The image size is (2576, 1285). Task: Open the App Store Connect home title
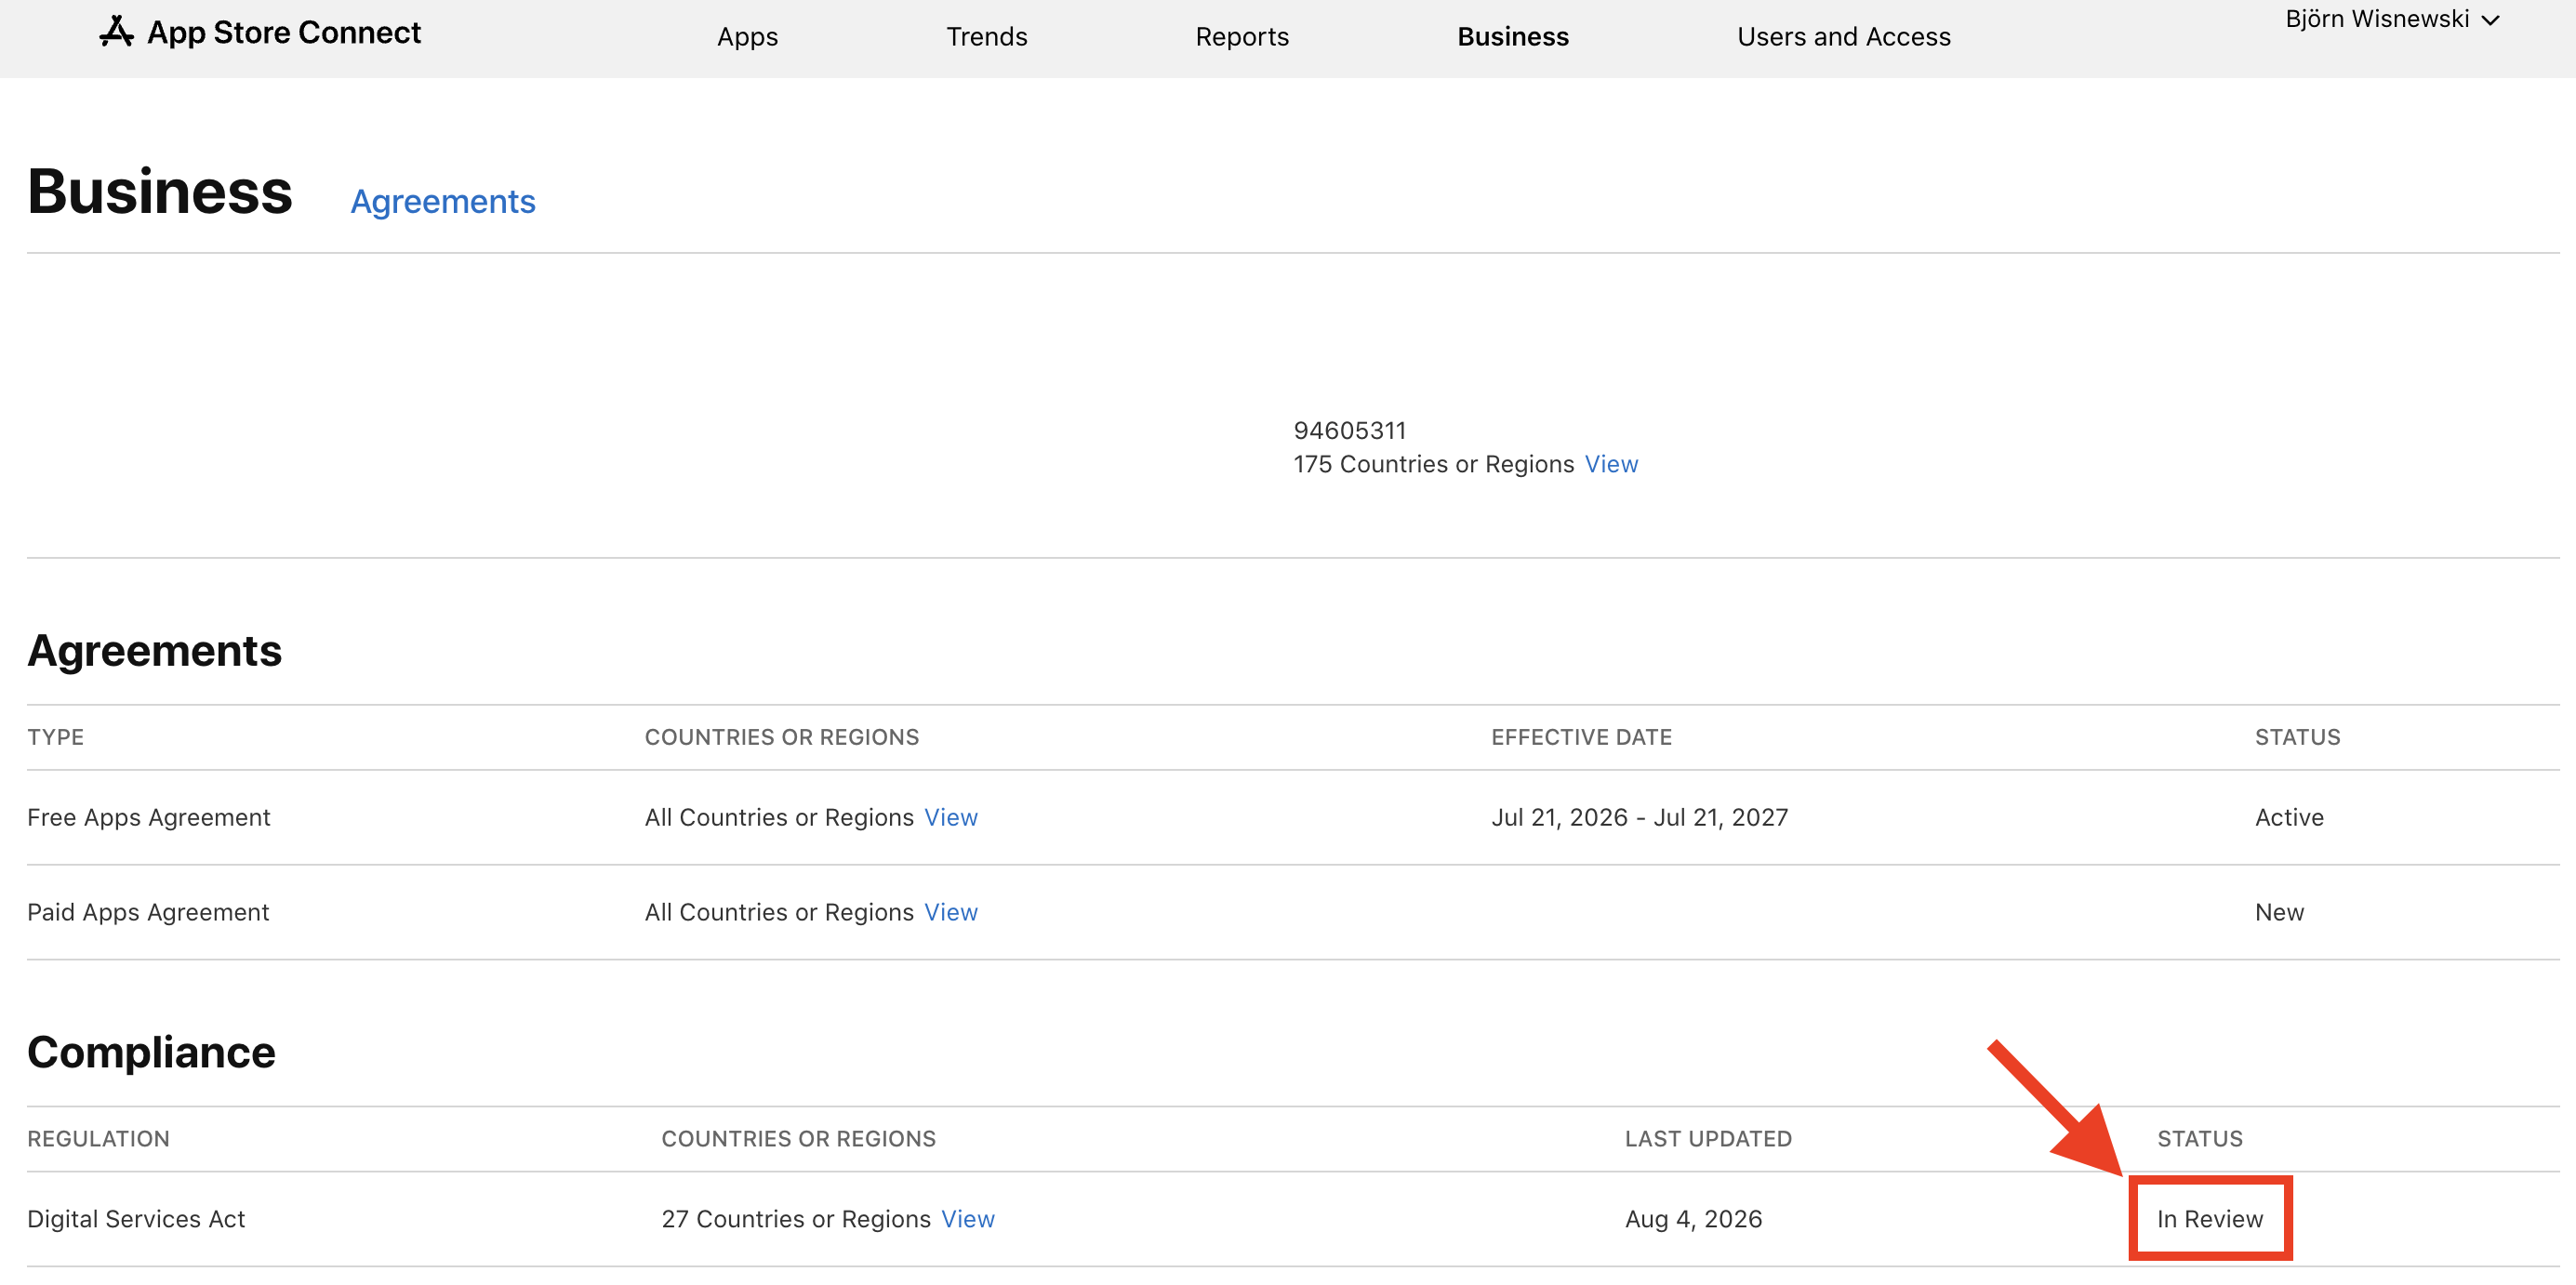click(284, 32)
